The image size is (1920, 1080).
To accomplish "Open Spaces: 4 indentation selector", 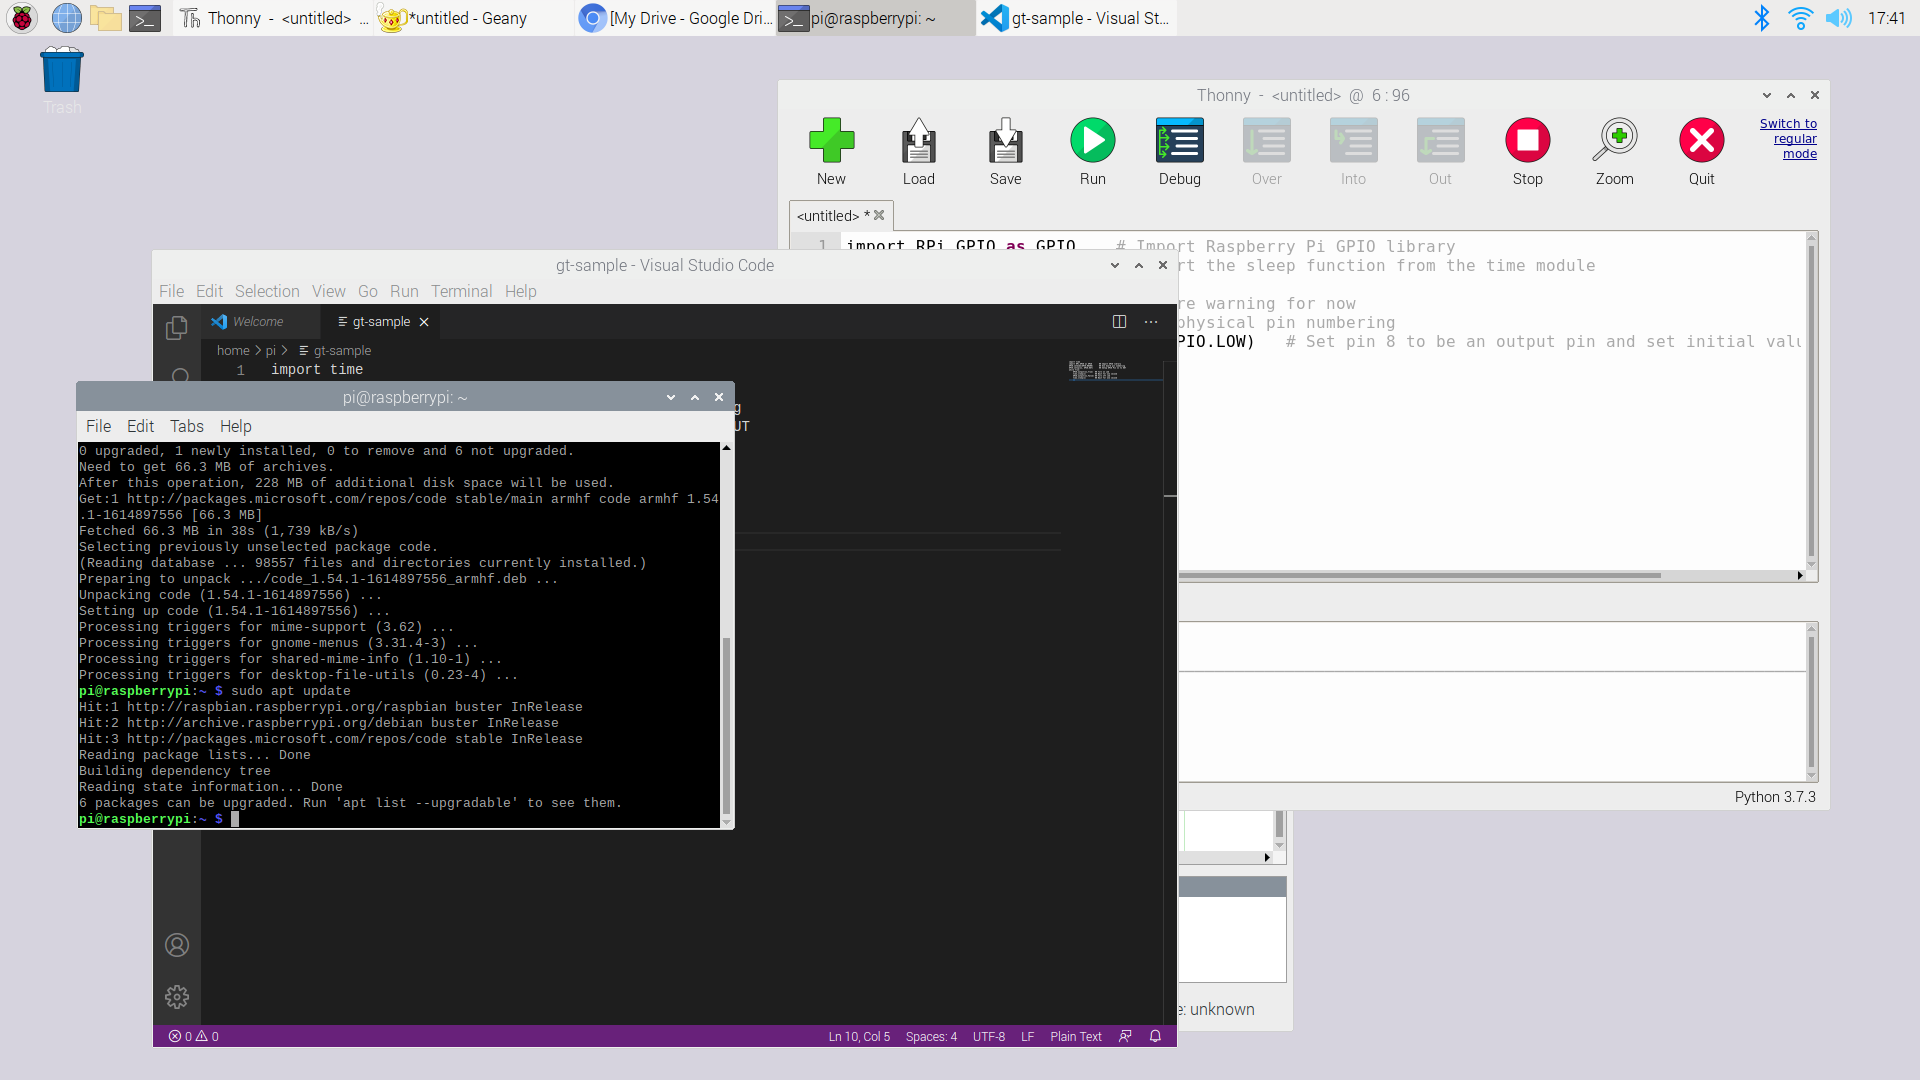I will click(930, 1037).
